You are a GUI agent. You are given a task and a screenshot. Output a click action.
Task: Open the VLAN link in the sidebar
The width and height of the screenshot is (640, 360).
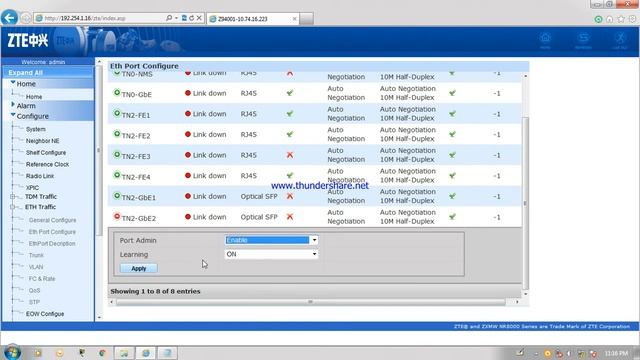pyautogui.click(x=36, y=267)
